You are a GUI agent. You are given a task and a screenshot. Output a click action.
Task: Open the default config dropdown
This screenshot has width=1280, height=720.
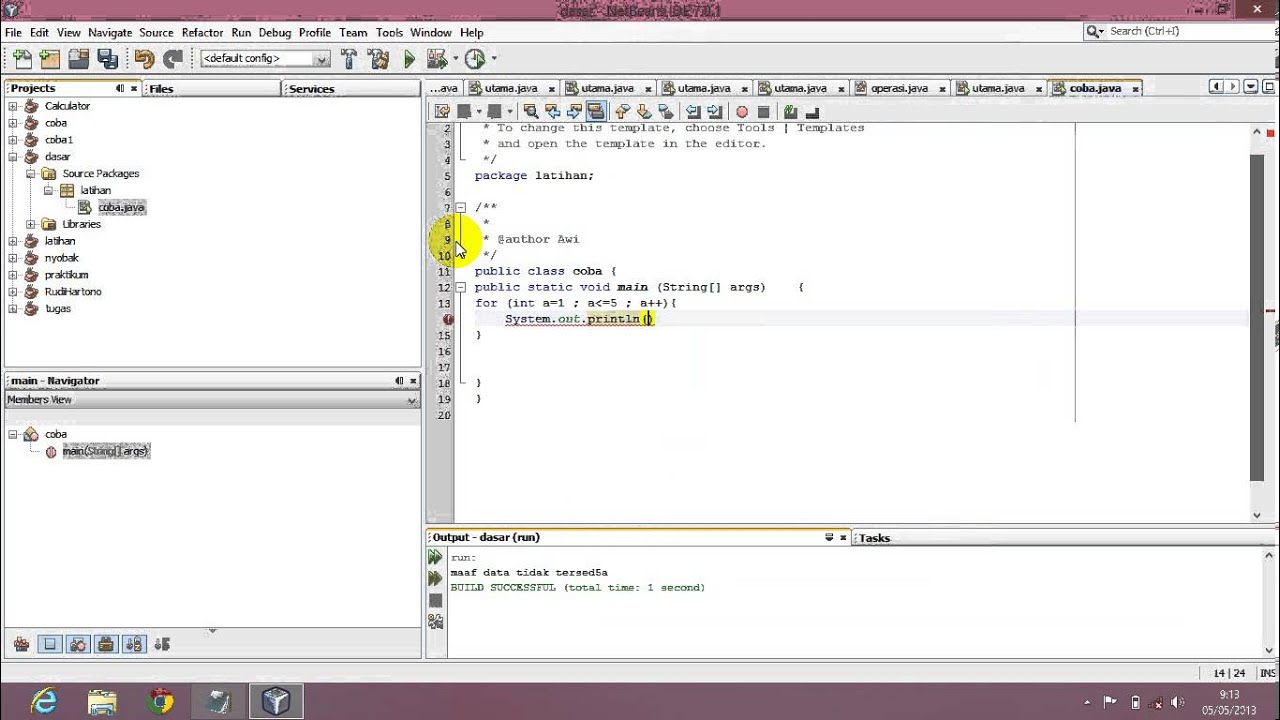click(x=265, y=59)
